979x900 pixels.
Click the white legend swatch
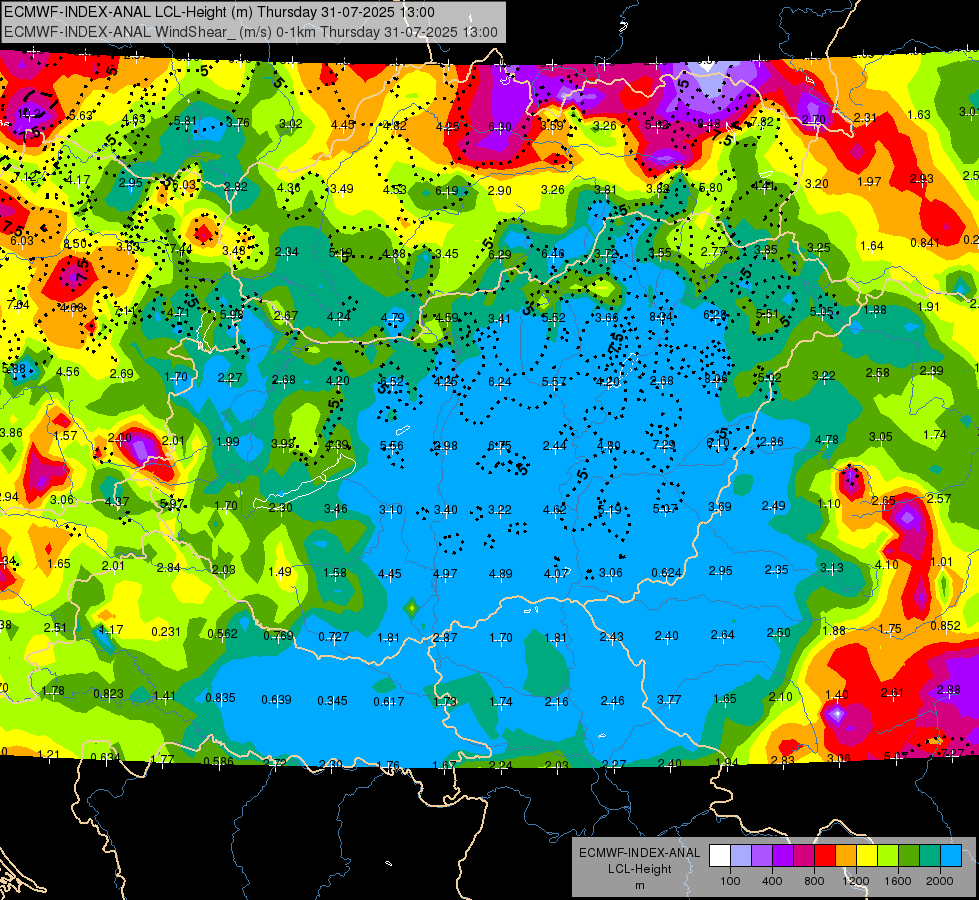(x=720, y=856)
